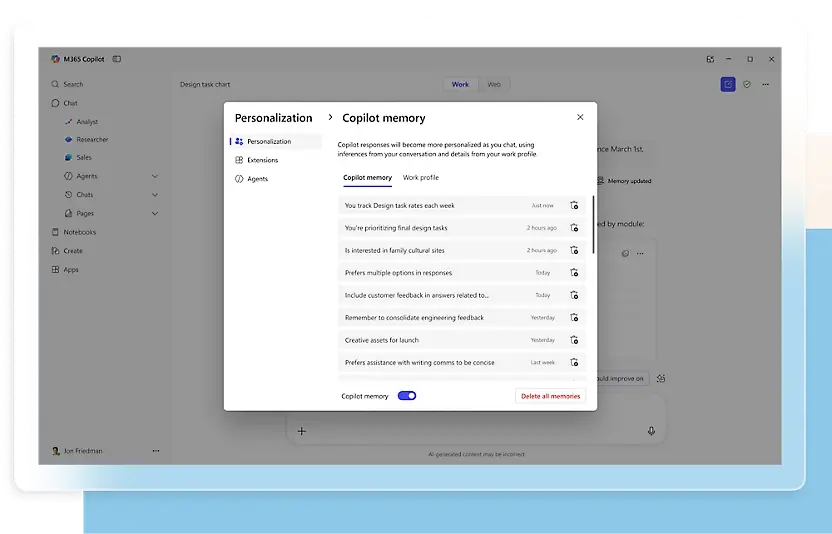Image resolution: width=832 pixels, height=534 pixels.
Task: Select 'You track Design task rates each week' memory
Action: point(462,205)
